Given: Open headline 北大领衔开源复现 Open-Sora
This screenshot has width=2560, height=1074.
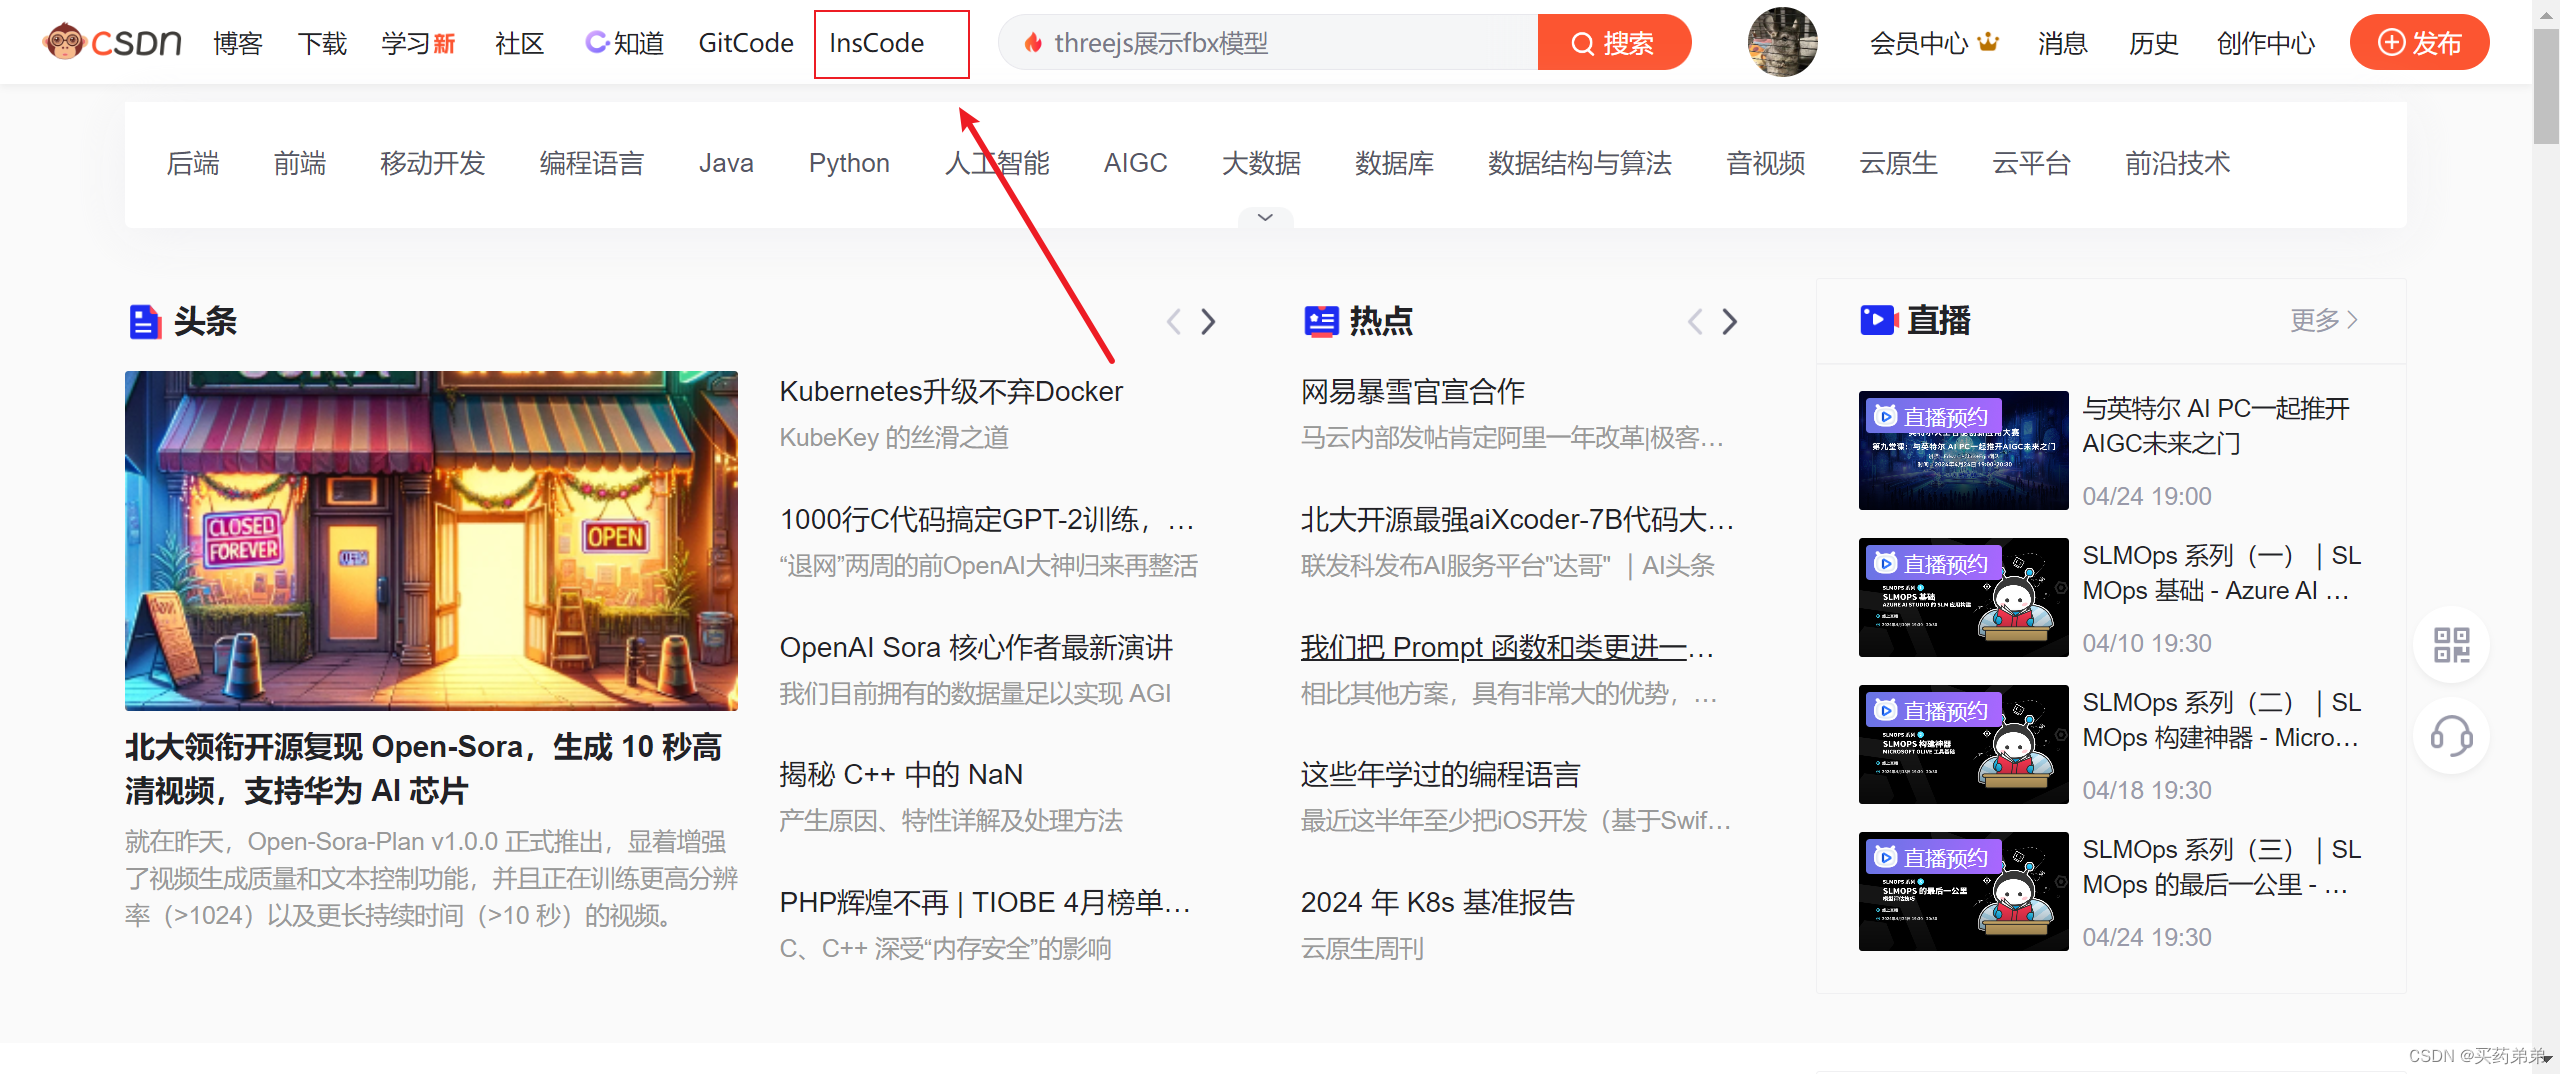Looking at the screenshot, I should pos(423,768).
